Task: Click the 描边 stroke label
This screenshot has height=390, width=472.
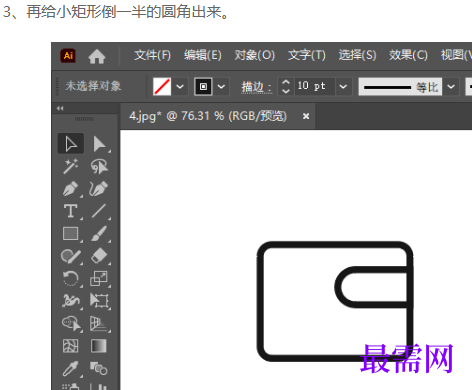Action: click(x=256, y=87)
